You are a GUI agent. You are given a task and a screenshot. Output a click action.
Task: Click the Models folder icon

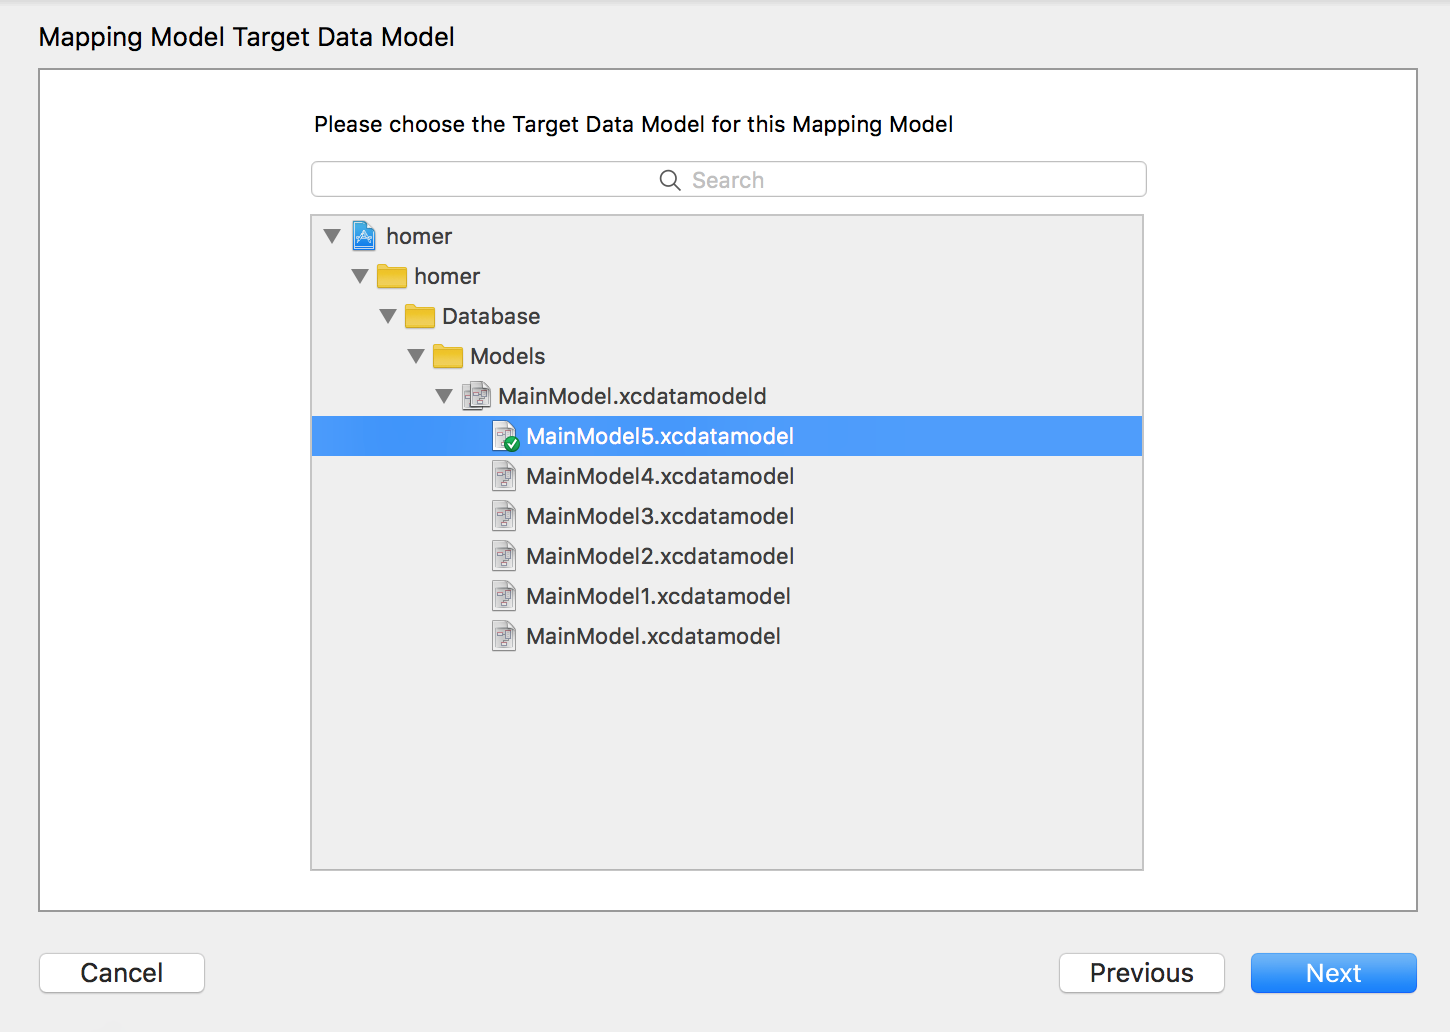(448, 357)
